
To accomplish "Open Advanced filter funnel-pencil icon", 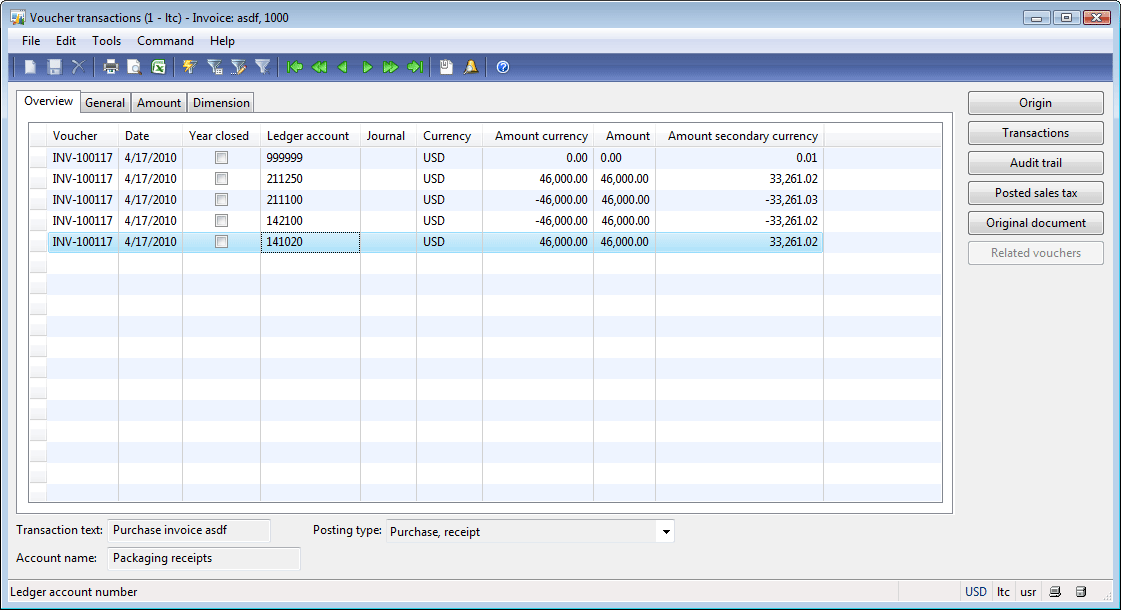I will tap(239, 67).
